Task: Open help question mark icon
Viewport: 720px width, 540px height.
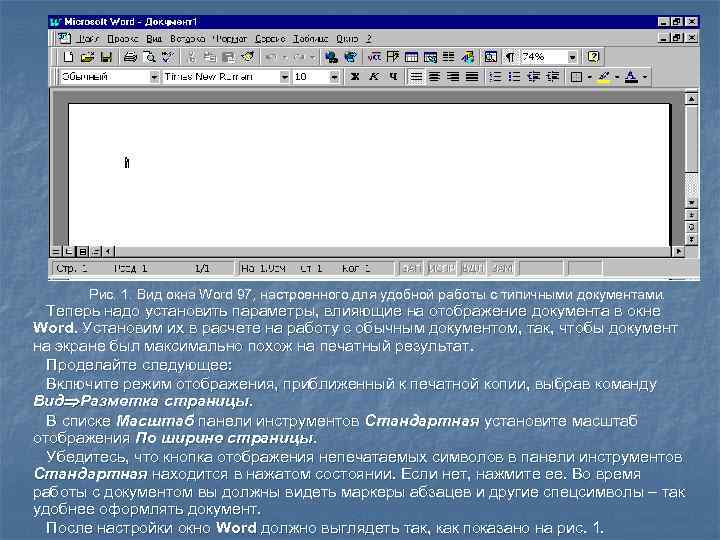Action: click(x=593, y=57)
